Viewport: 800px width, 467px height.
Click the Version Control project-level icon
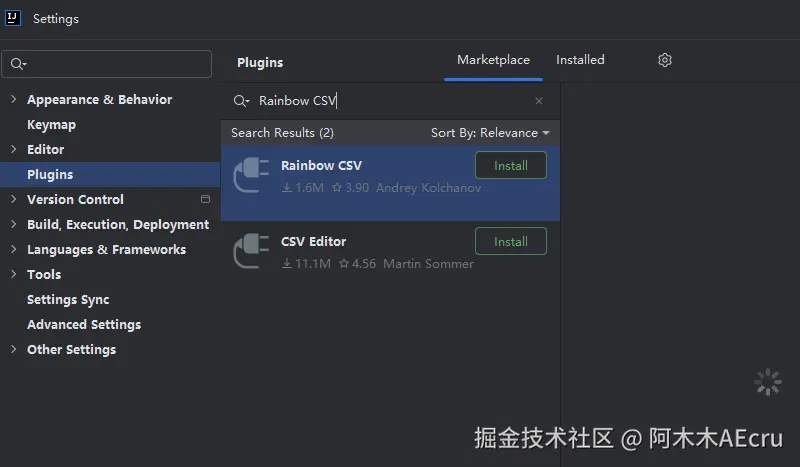[205, 199]
